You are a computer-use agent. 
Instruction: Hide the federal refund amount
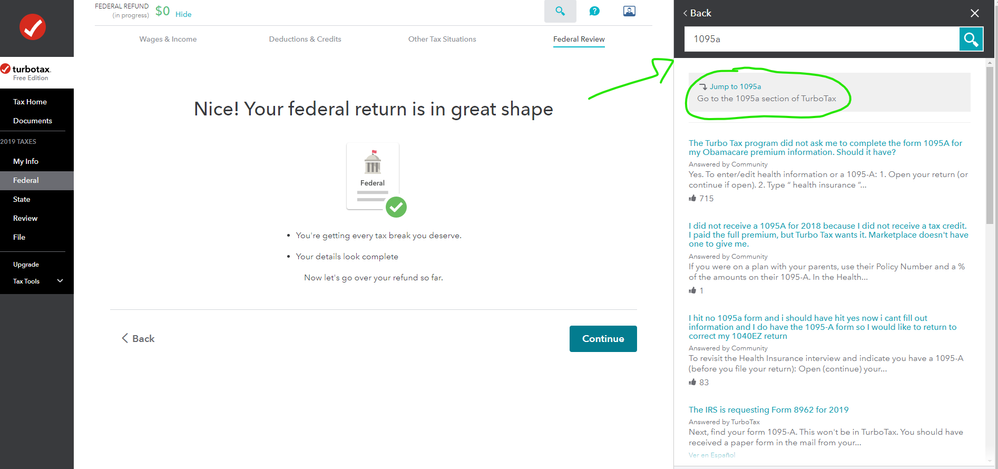point(183,14)
